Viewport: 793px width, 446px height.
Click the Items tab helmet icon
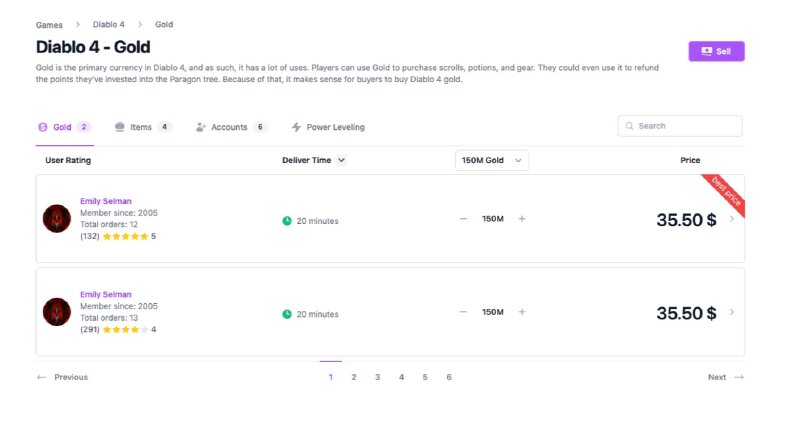[x=119, y=127]
